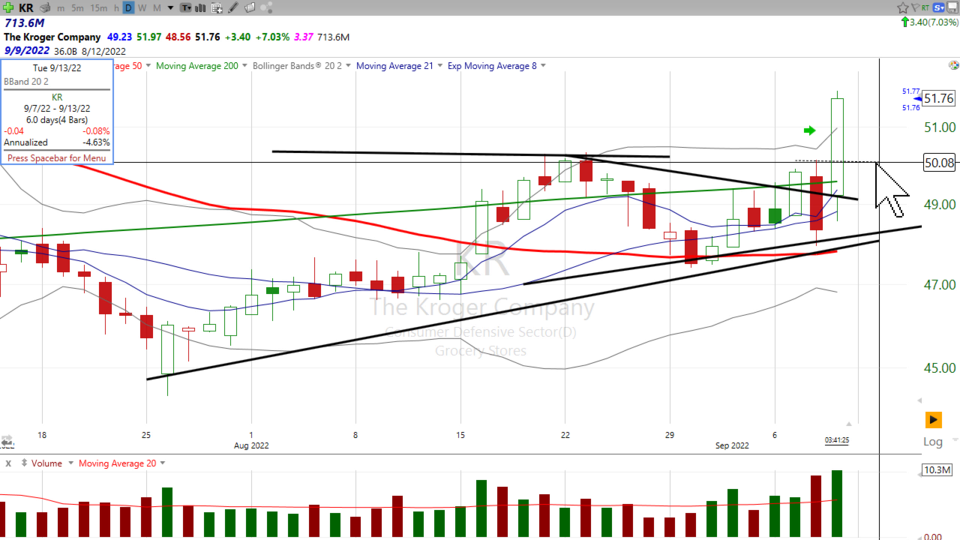
Task: Click Press Spacebar for Menu text
Action: click(56, 158)
